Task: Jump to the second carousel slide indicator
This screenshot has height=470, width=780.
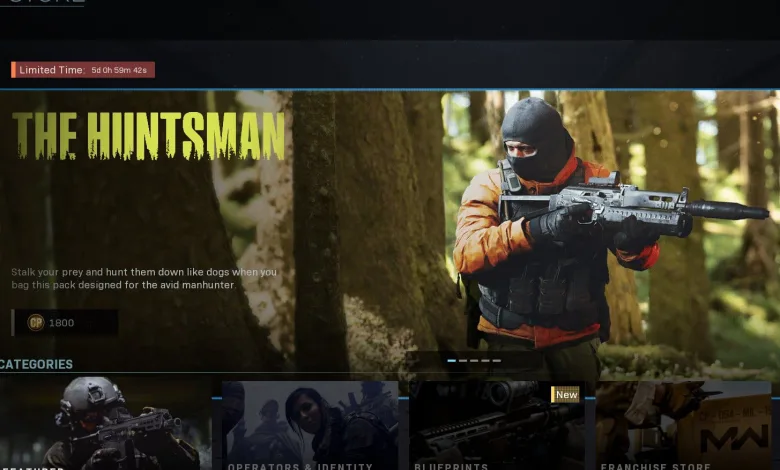Action: tap(464, 360)
